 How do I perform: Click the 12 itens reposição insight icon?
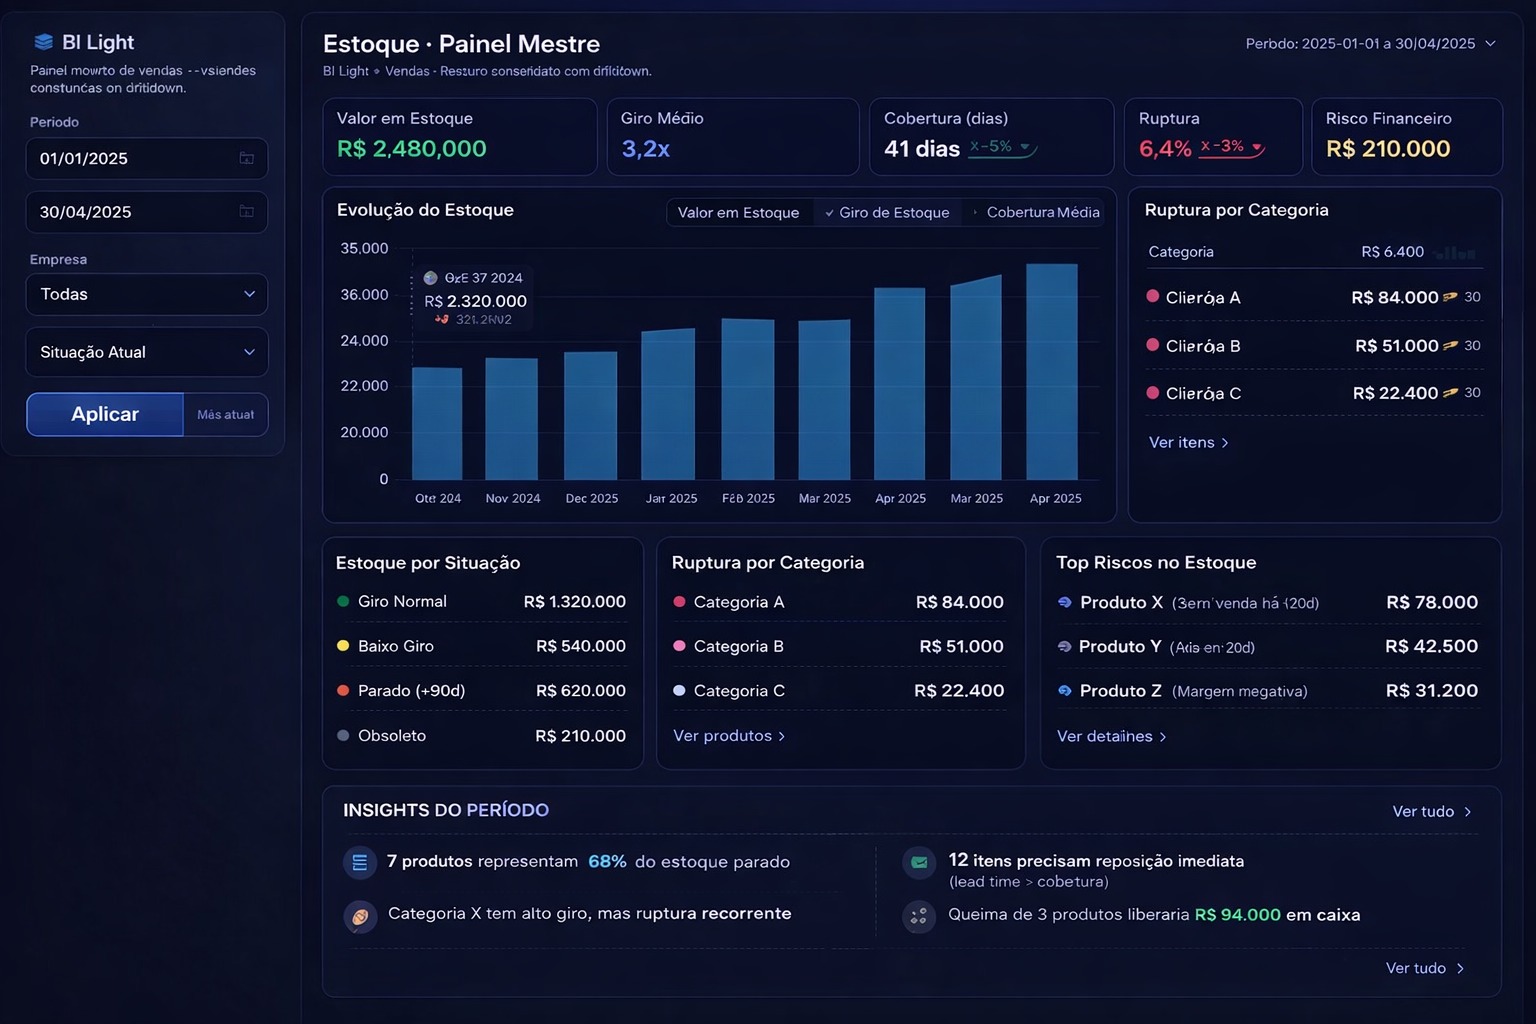[919, 862]
